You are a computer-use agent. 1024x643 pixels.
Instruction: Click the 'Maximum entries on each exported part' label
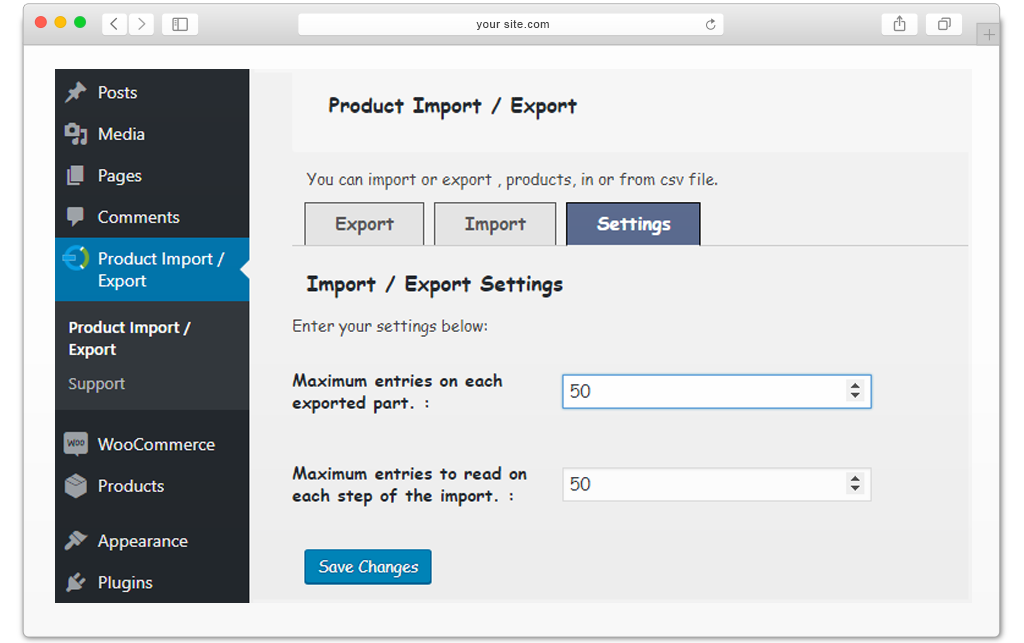[x=397, y=392]
